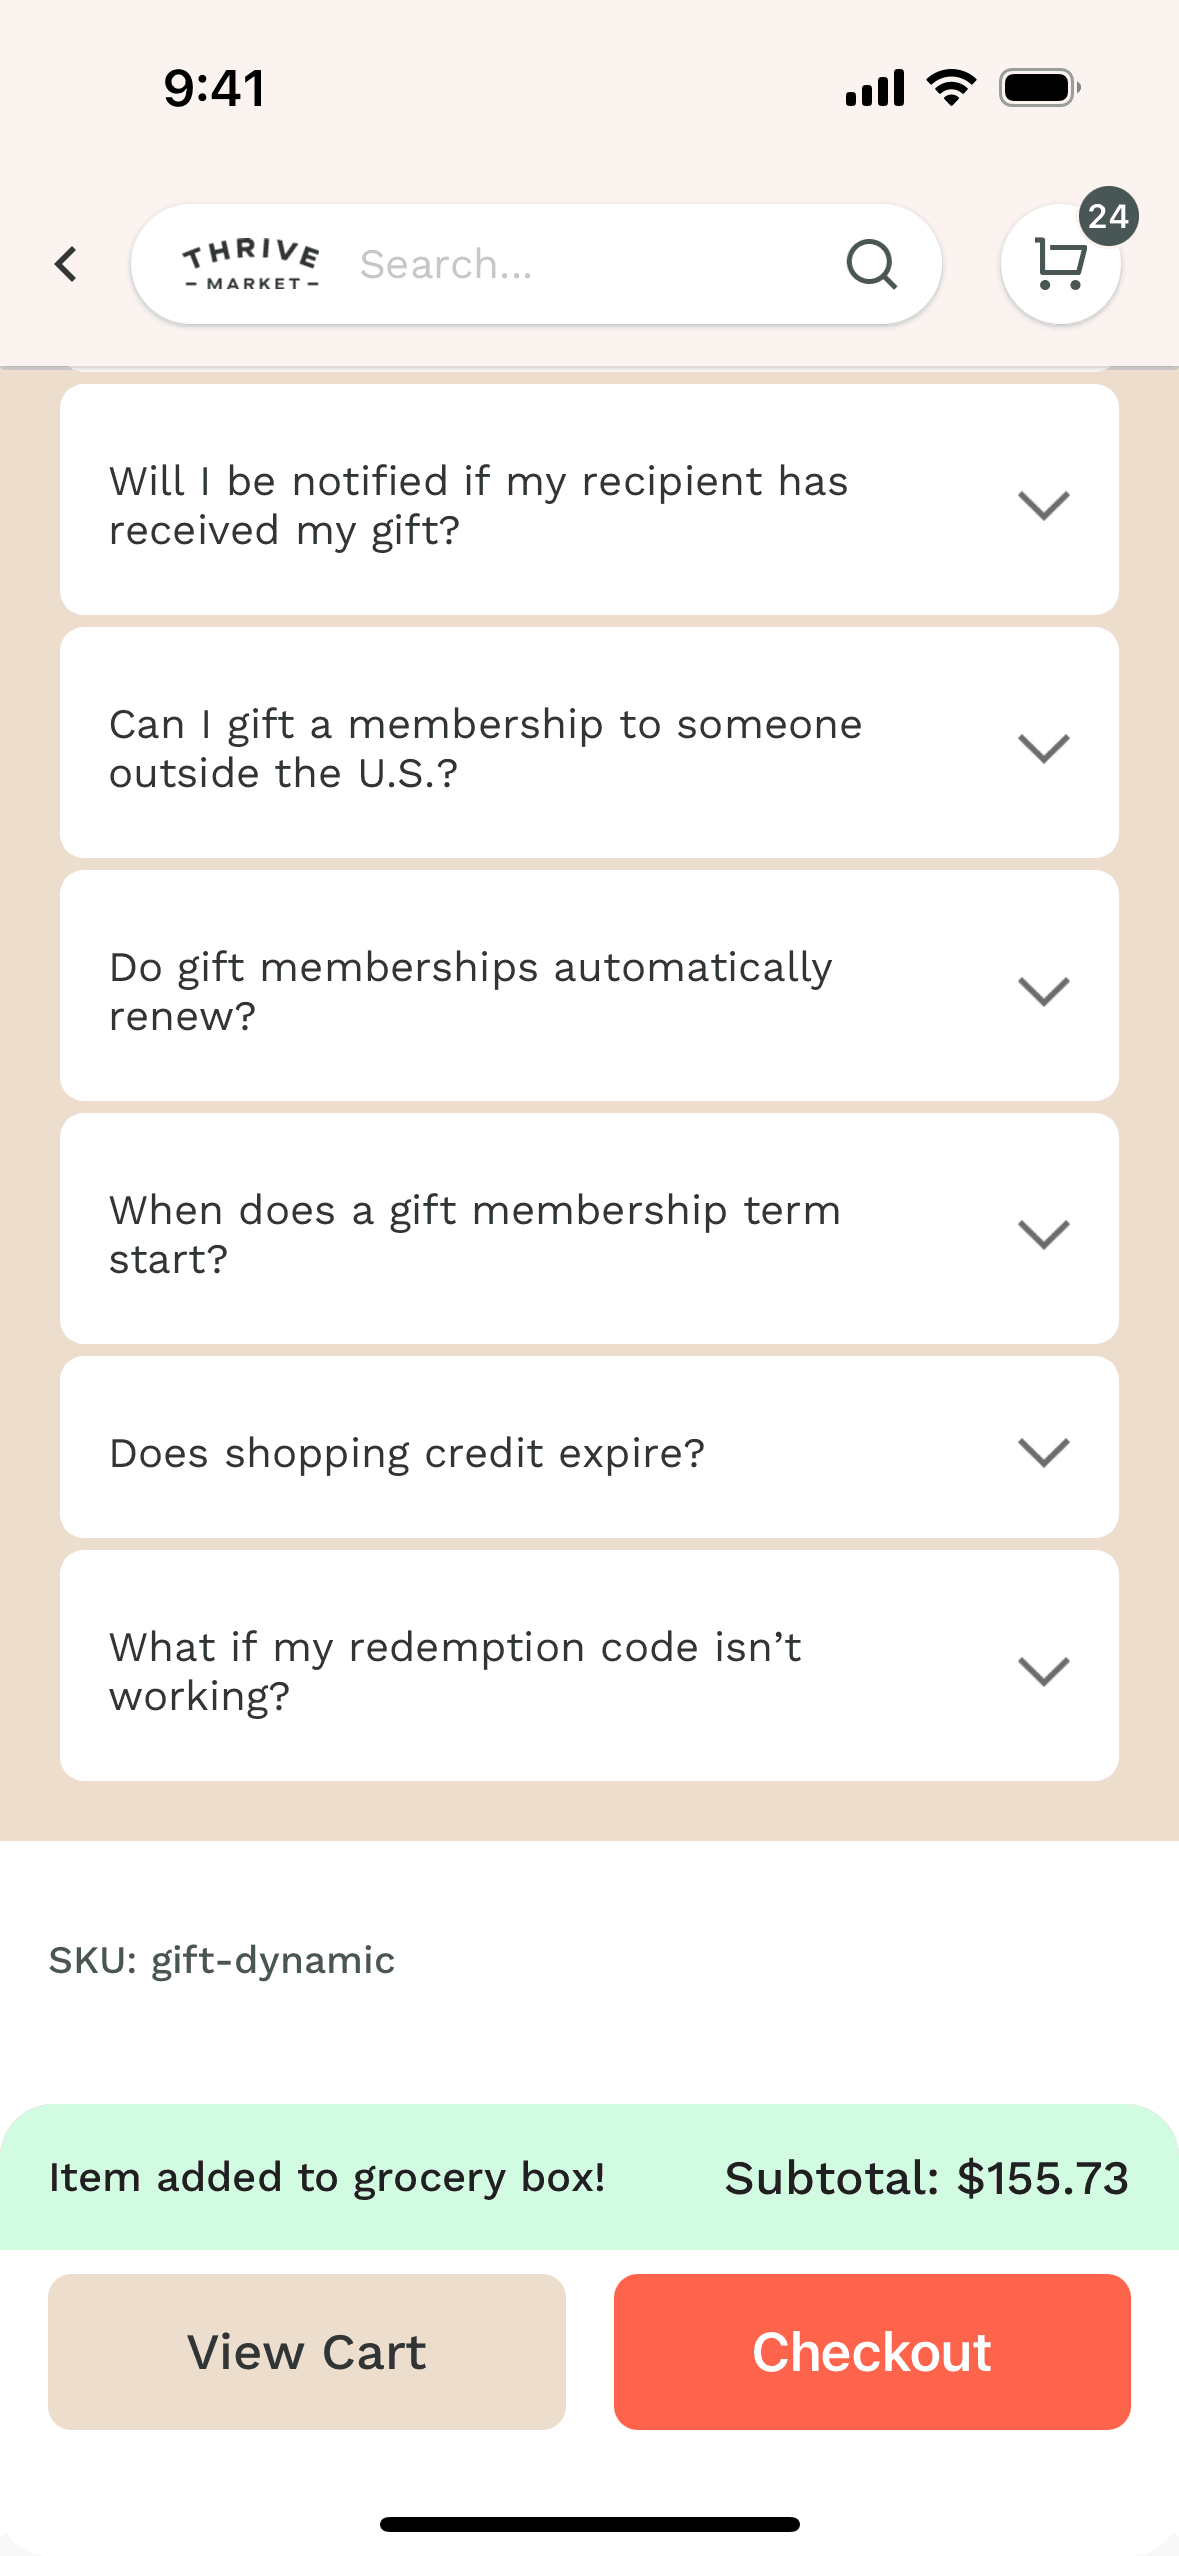This screenshot has width=1179, height=2556.
Task: Expand the membership term start chevron
Action: (x=1043, y=1234)
